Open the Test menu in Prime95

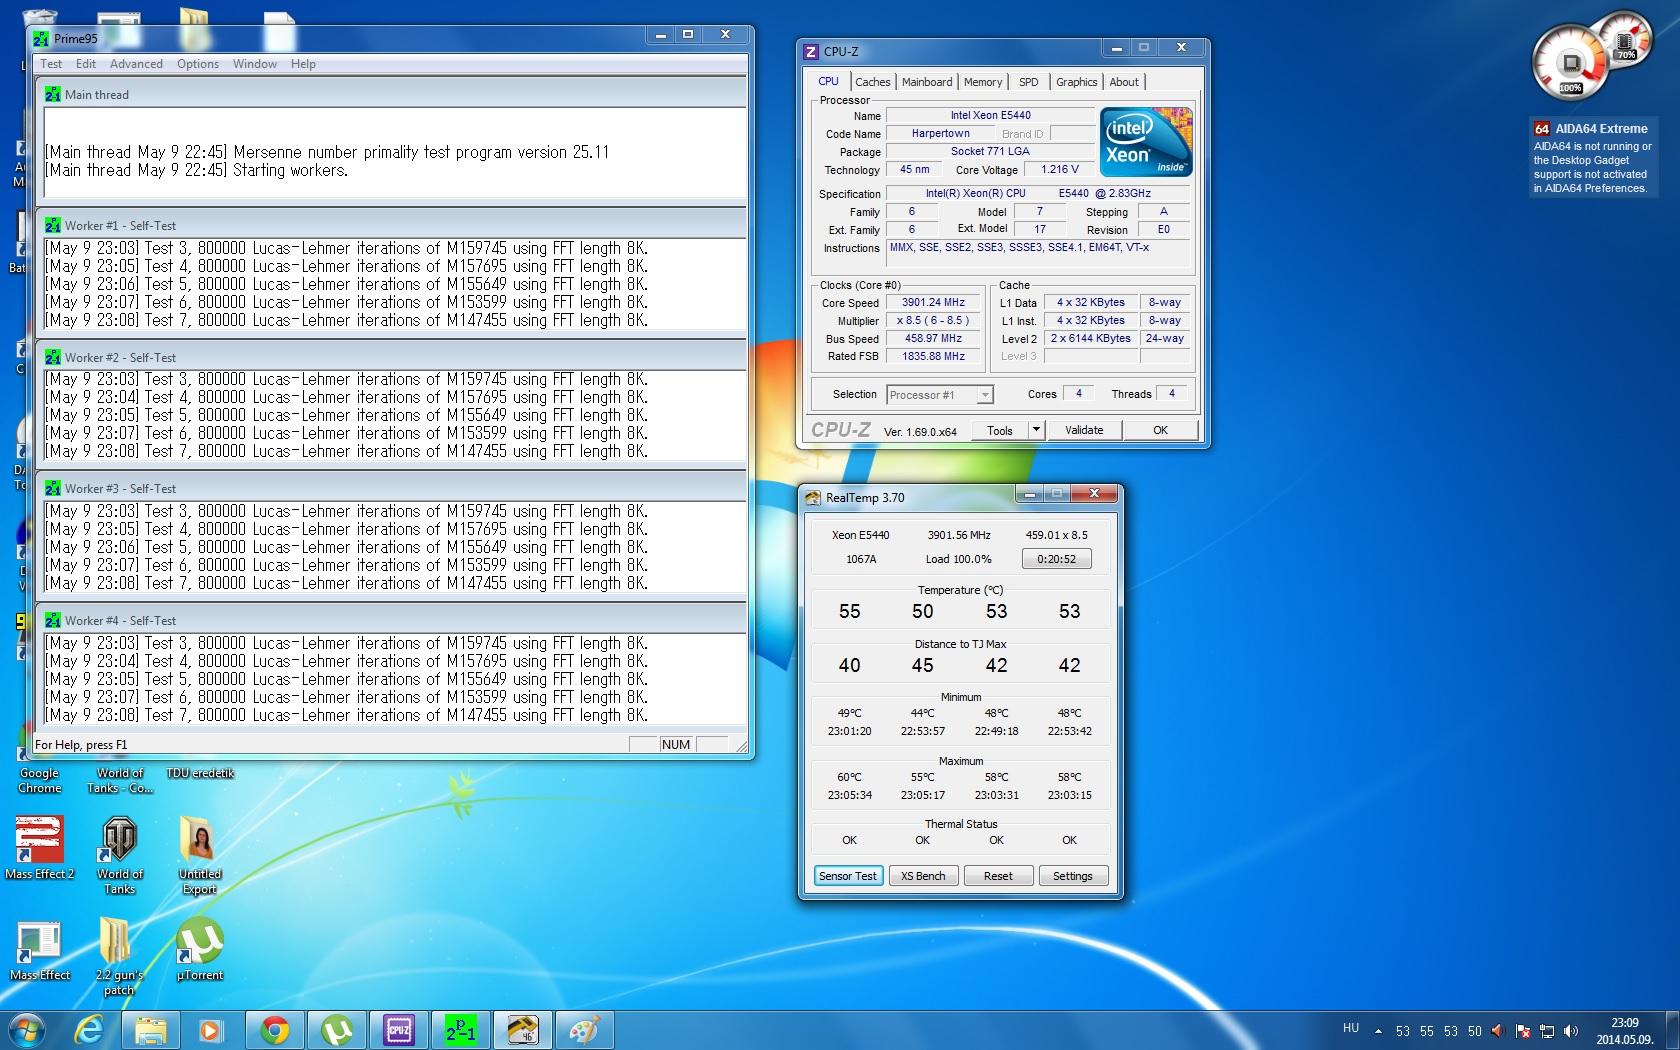click(x=51, y=63)
